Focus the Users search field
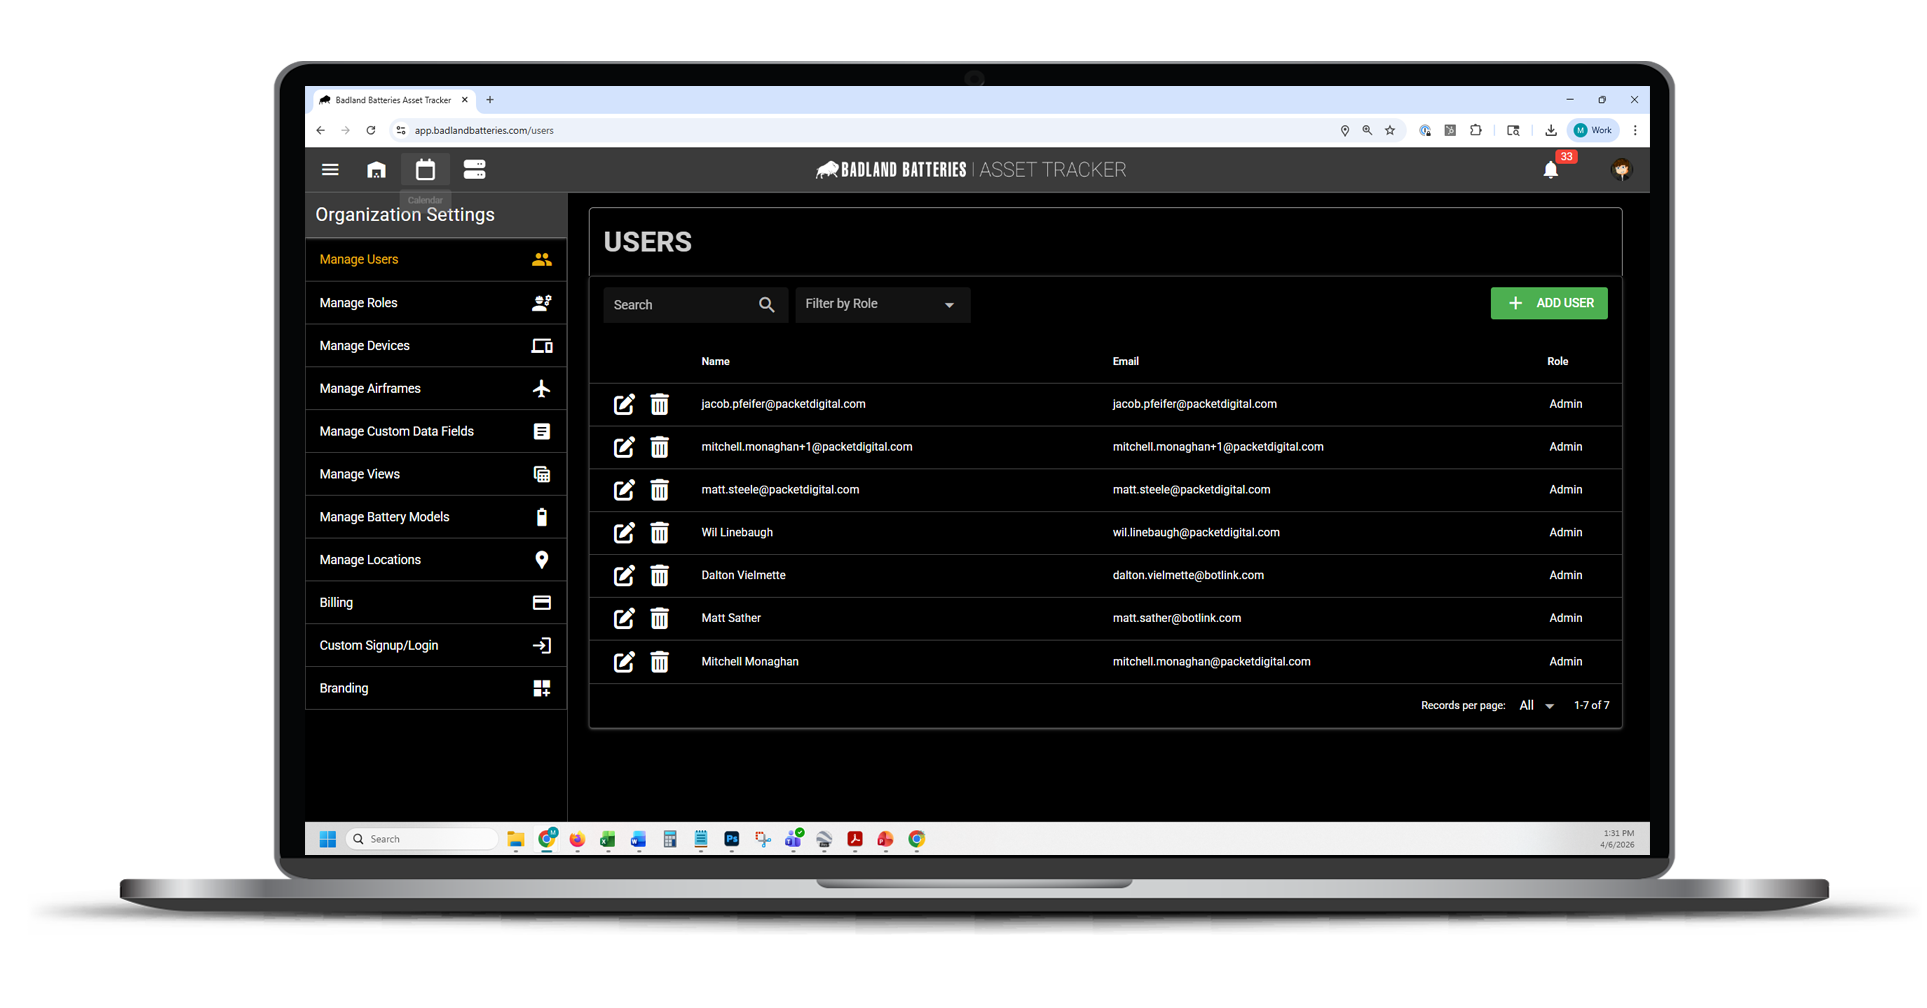 tap(695, 305)
